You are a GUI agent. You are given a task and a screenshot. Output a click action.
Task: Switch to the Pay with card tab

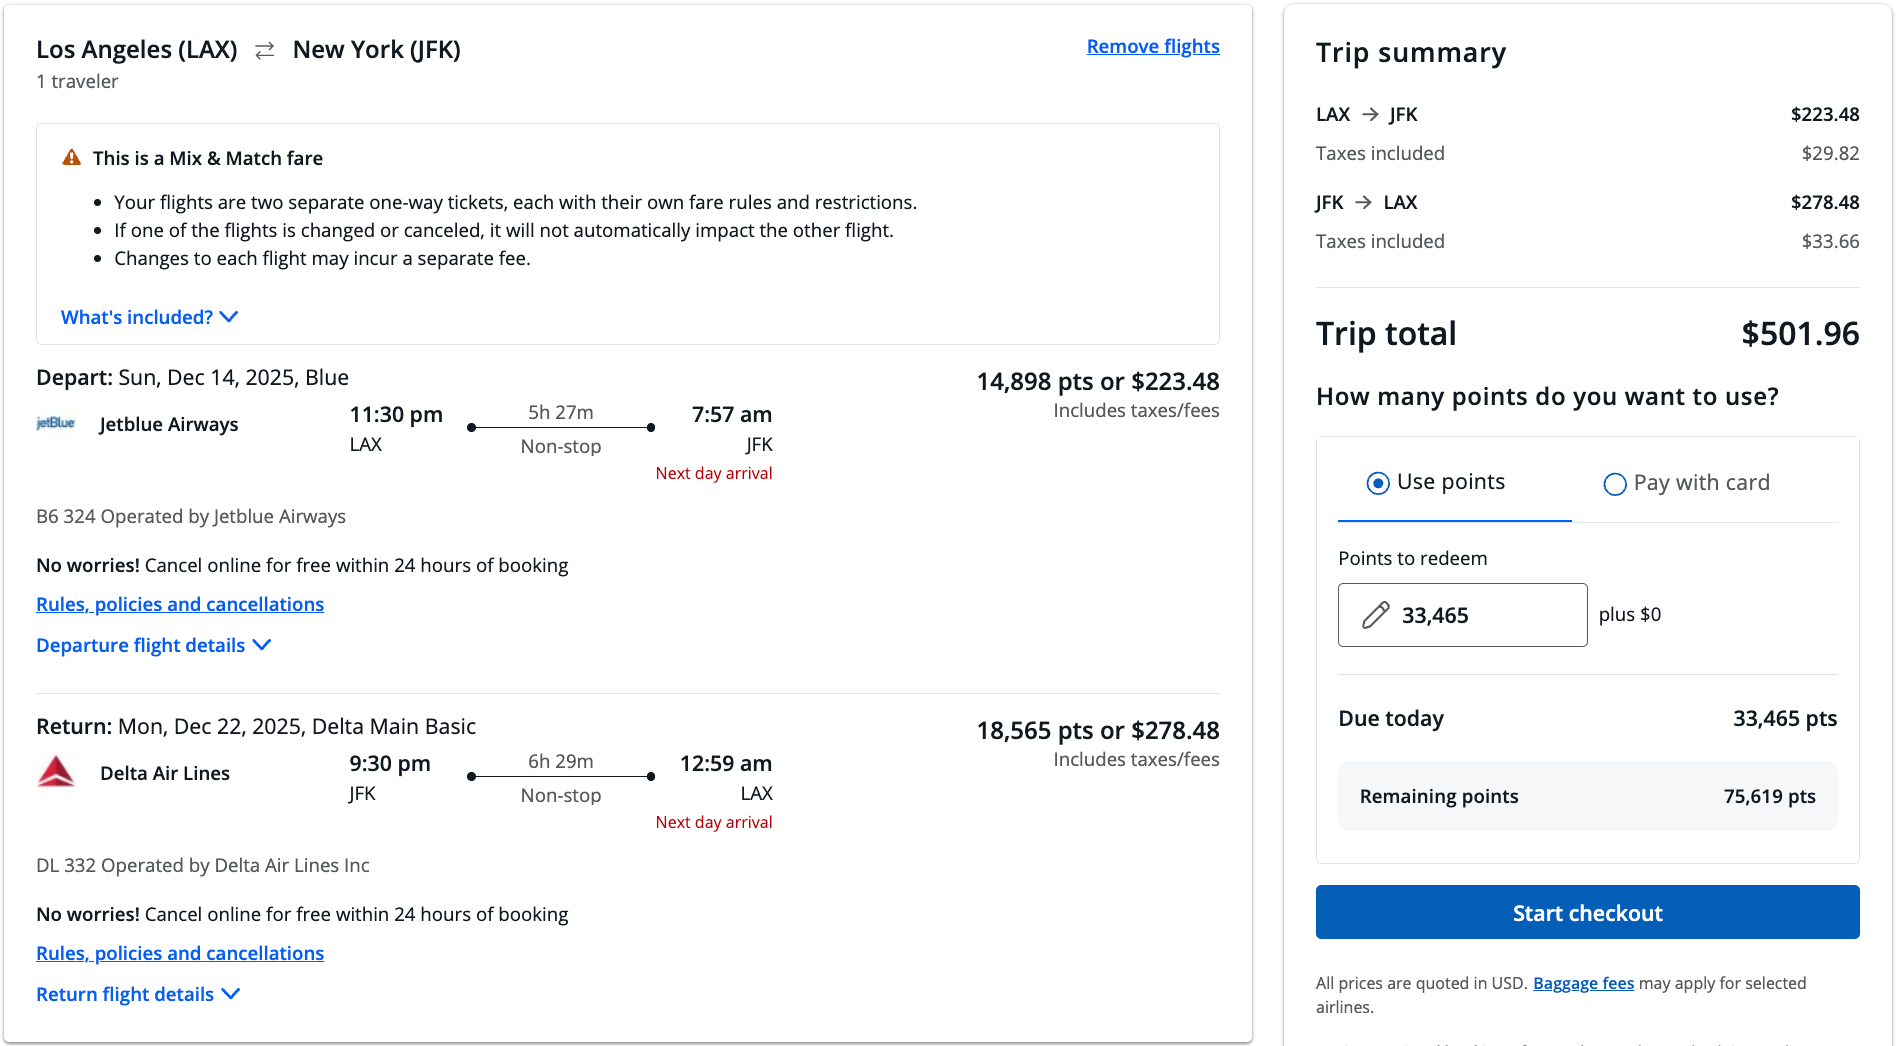click(x=1701, y=483)
